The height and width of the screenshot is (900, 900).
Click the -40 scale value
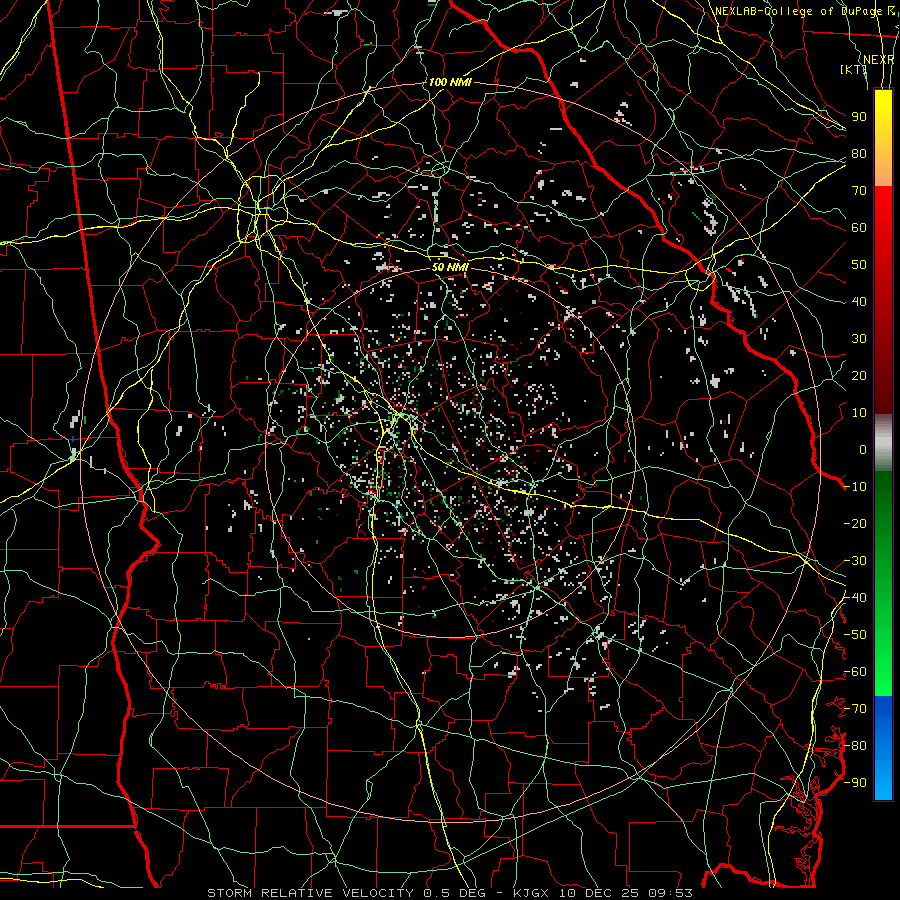(x=855, y=598)
